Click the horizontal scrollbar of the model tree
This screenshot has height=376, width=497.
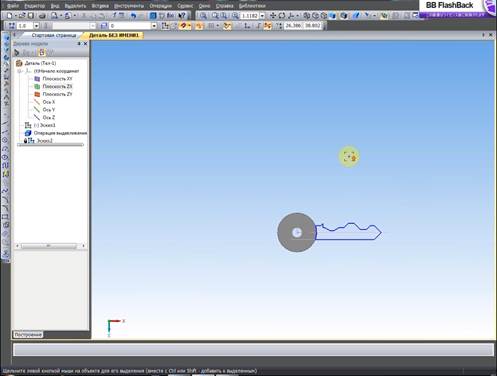49,246
